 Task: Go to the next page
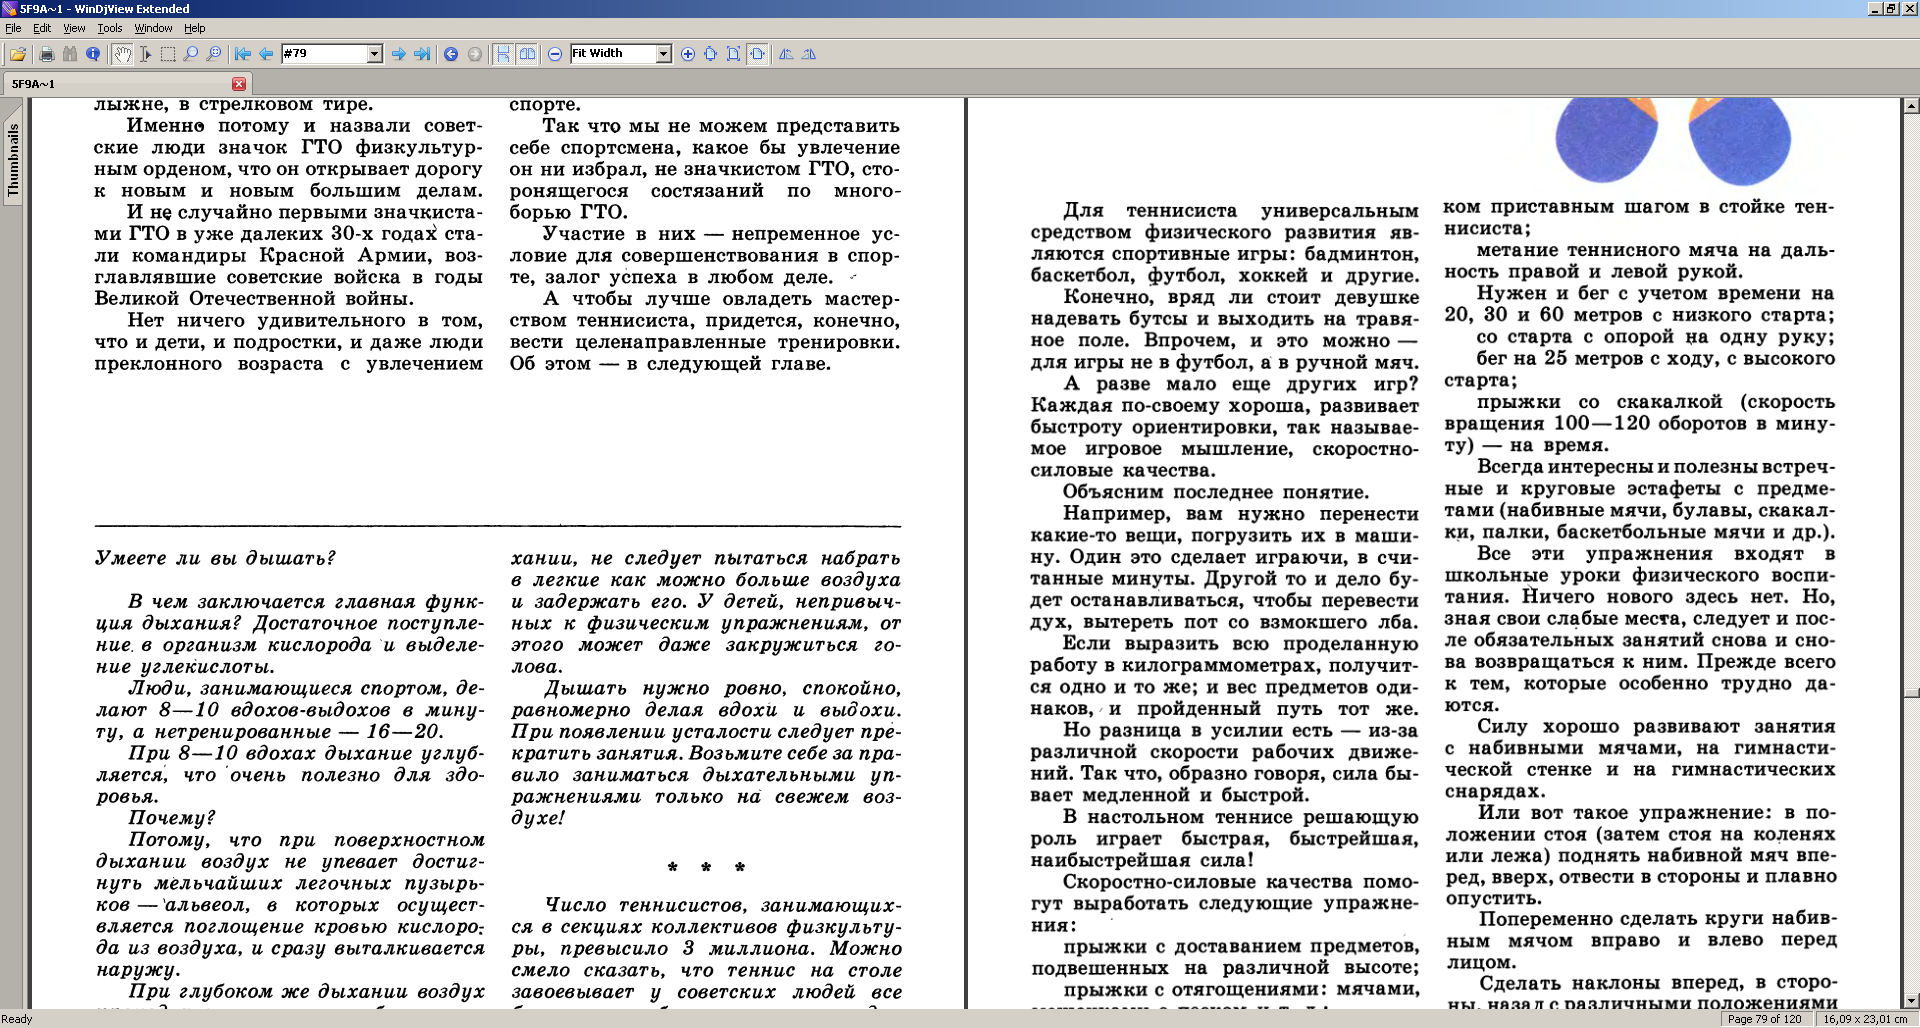(x=399, y=54)
